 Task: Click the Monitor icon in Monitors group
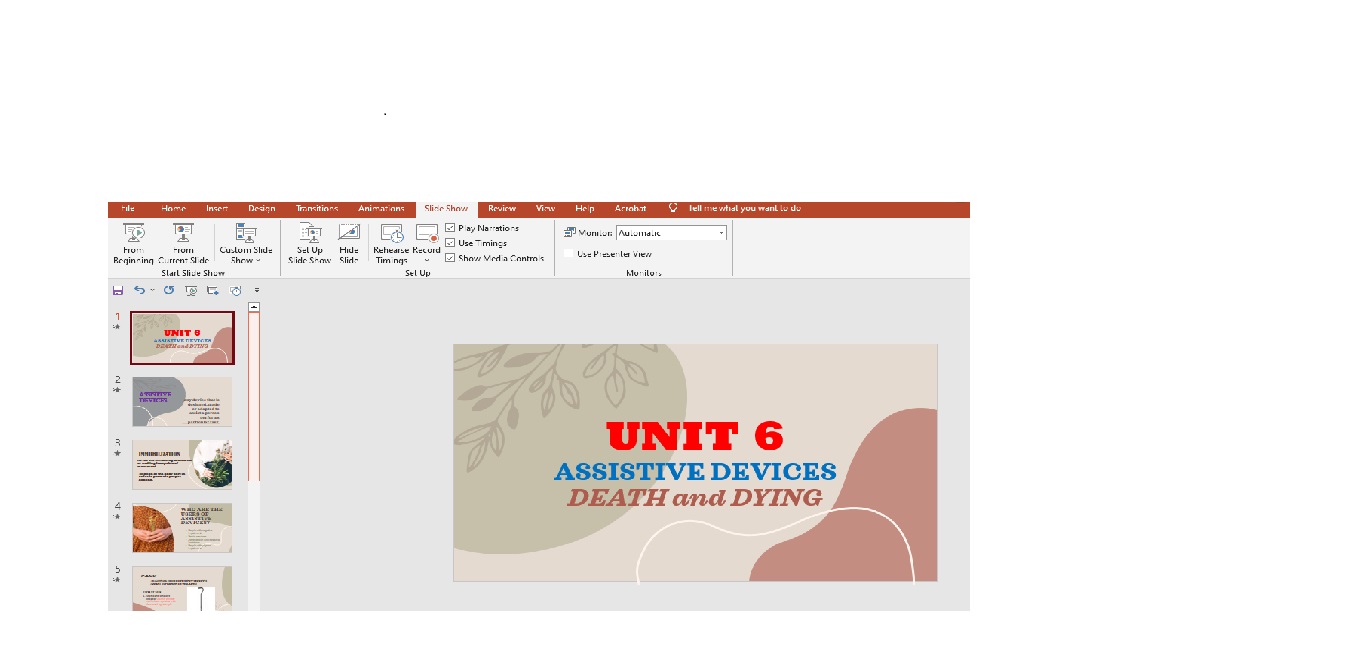[x=570, y=232]
